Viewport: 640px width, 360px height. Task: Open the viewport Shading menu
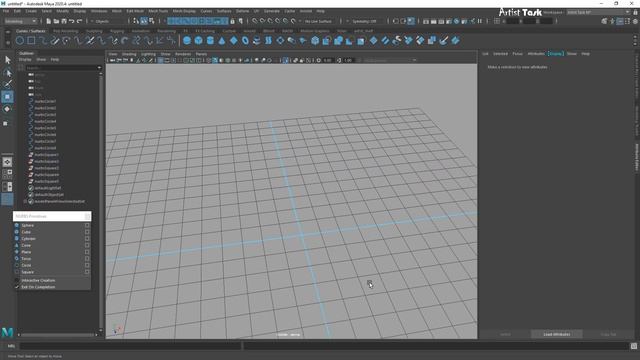tap(129, 54)
